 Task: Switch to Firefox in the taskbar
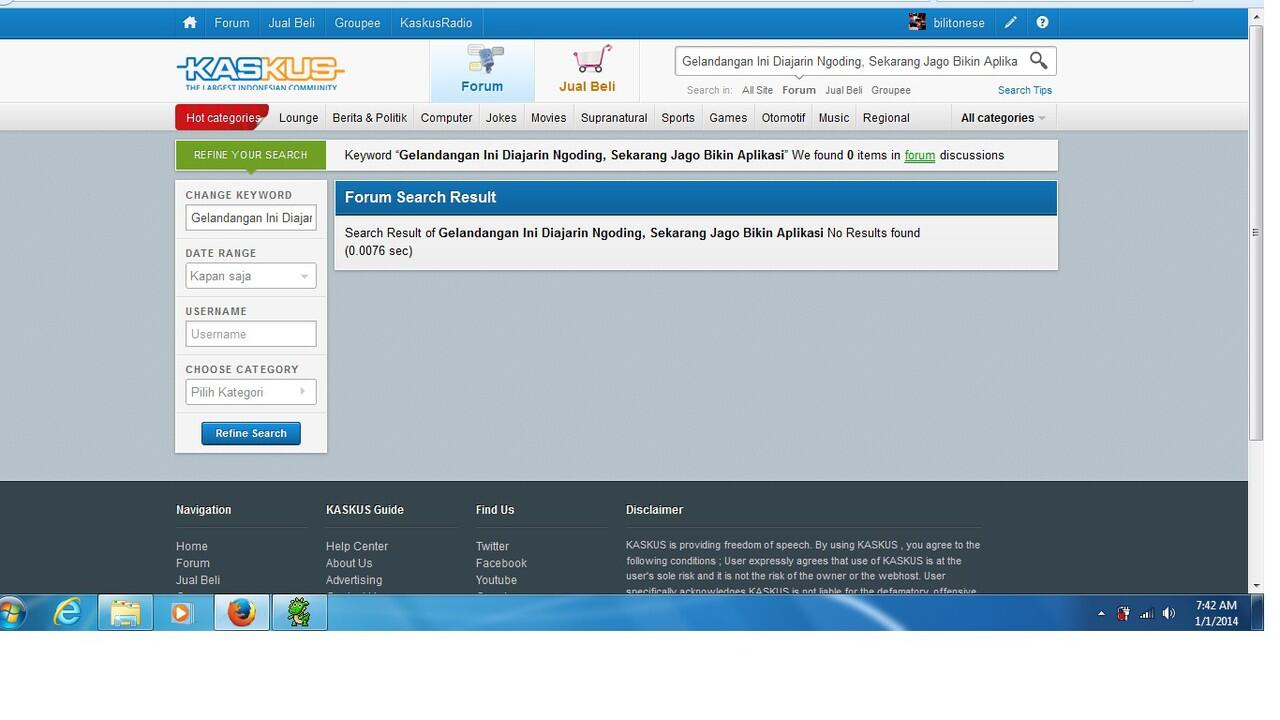241,612
